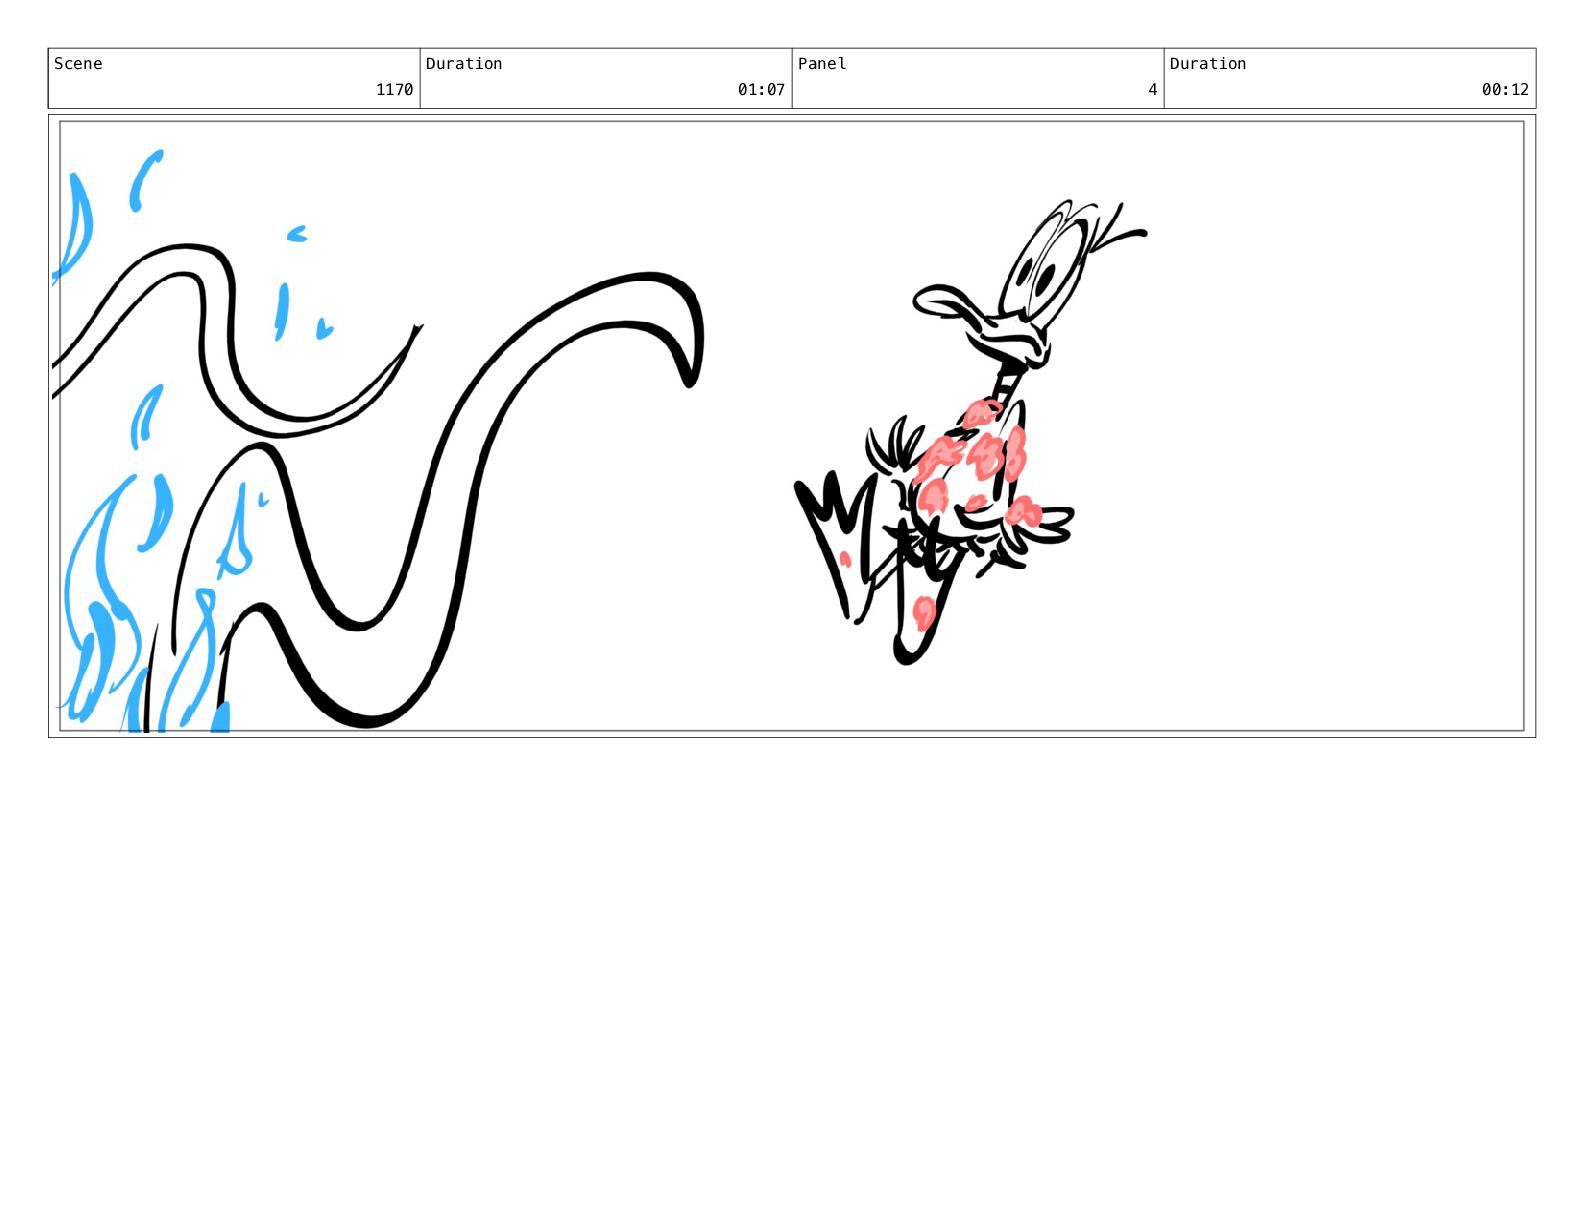Click the Scene header label
Image resolution: width=1584 pixels, height=1224 pixels.
pyautogui.click(x=78, y=64)
